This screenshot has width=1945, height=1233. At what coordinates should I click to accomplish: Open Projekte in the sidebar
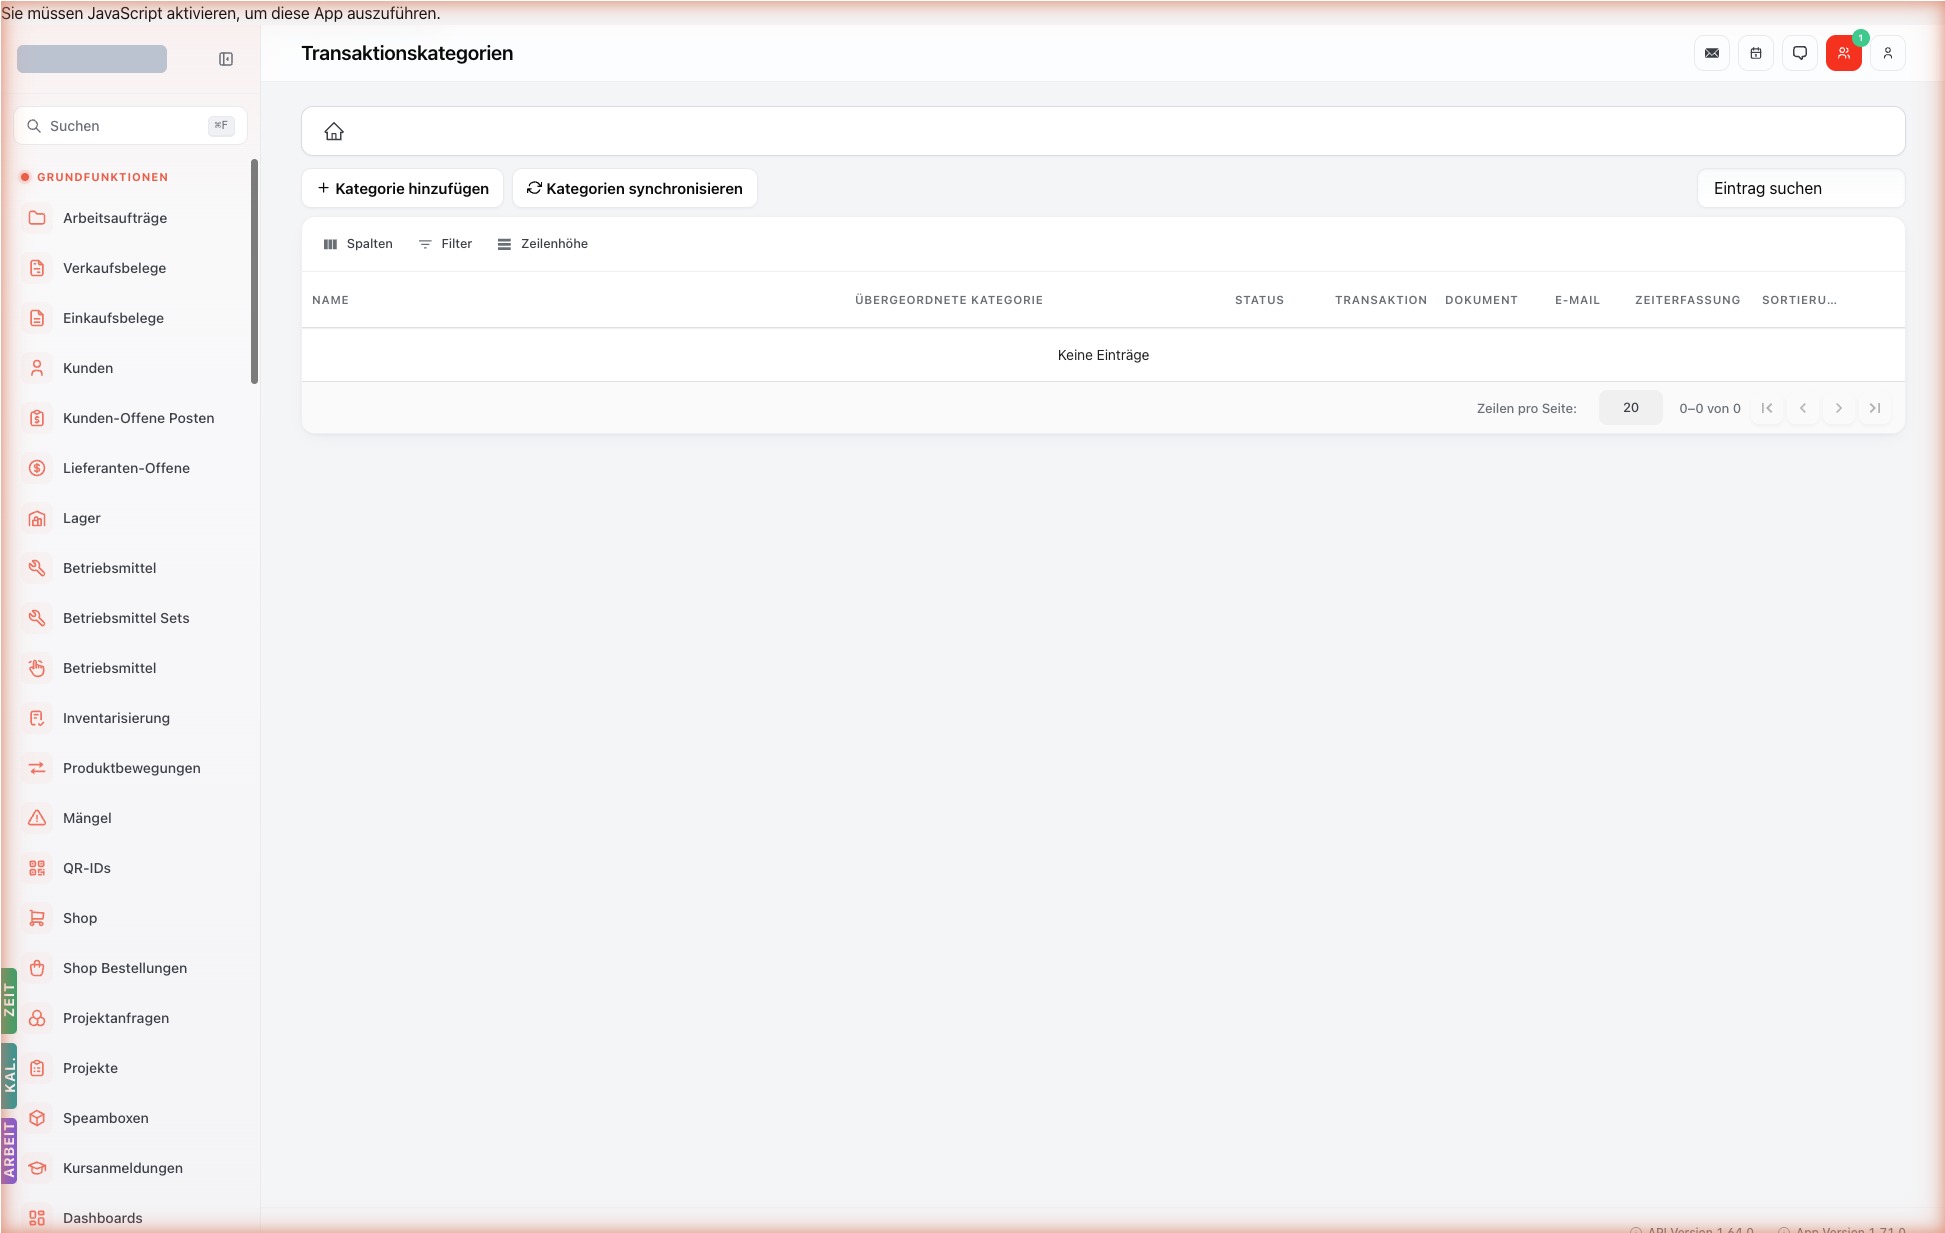point(131,1068)
